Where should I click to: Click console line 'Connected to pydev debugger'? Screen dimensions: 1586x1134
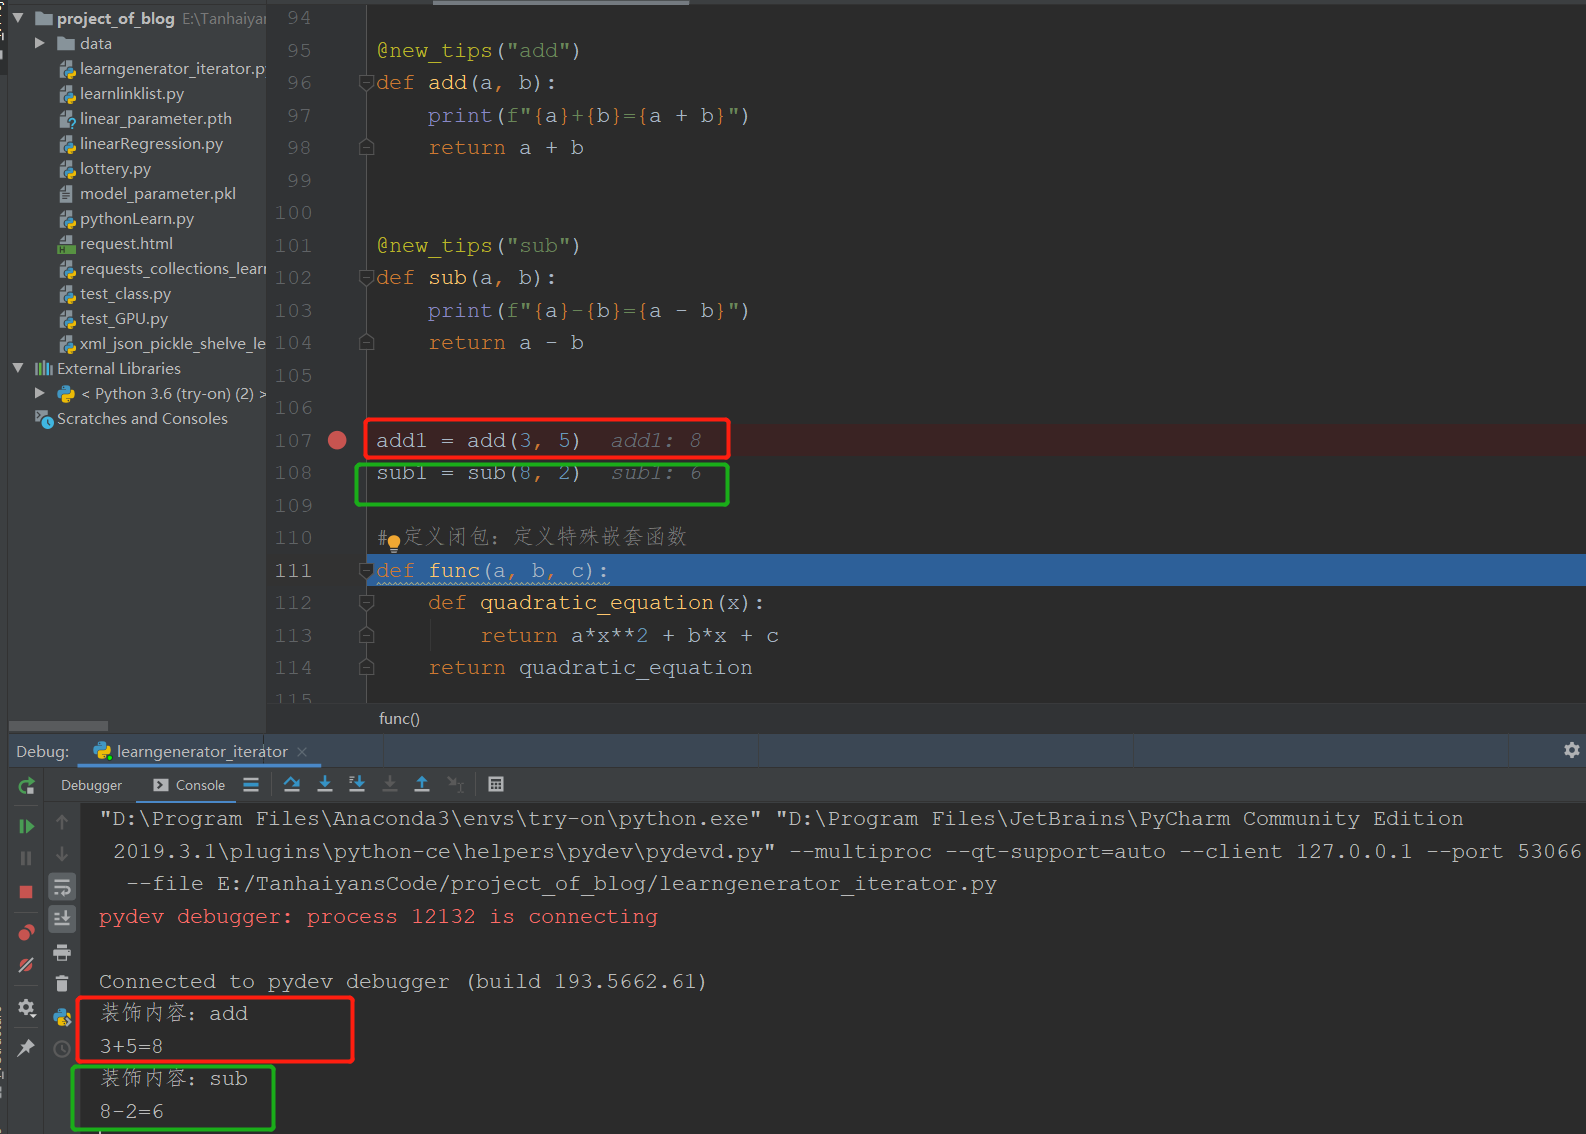click(403, 981)
